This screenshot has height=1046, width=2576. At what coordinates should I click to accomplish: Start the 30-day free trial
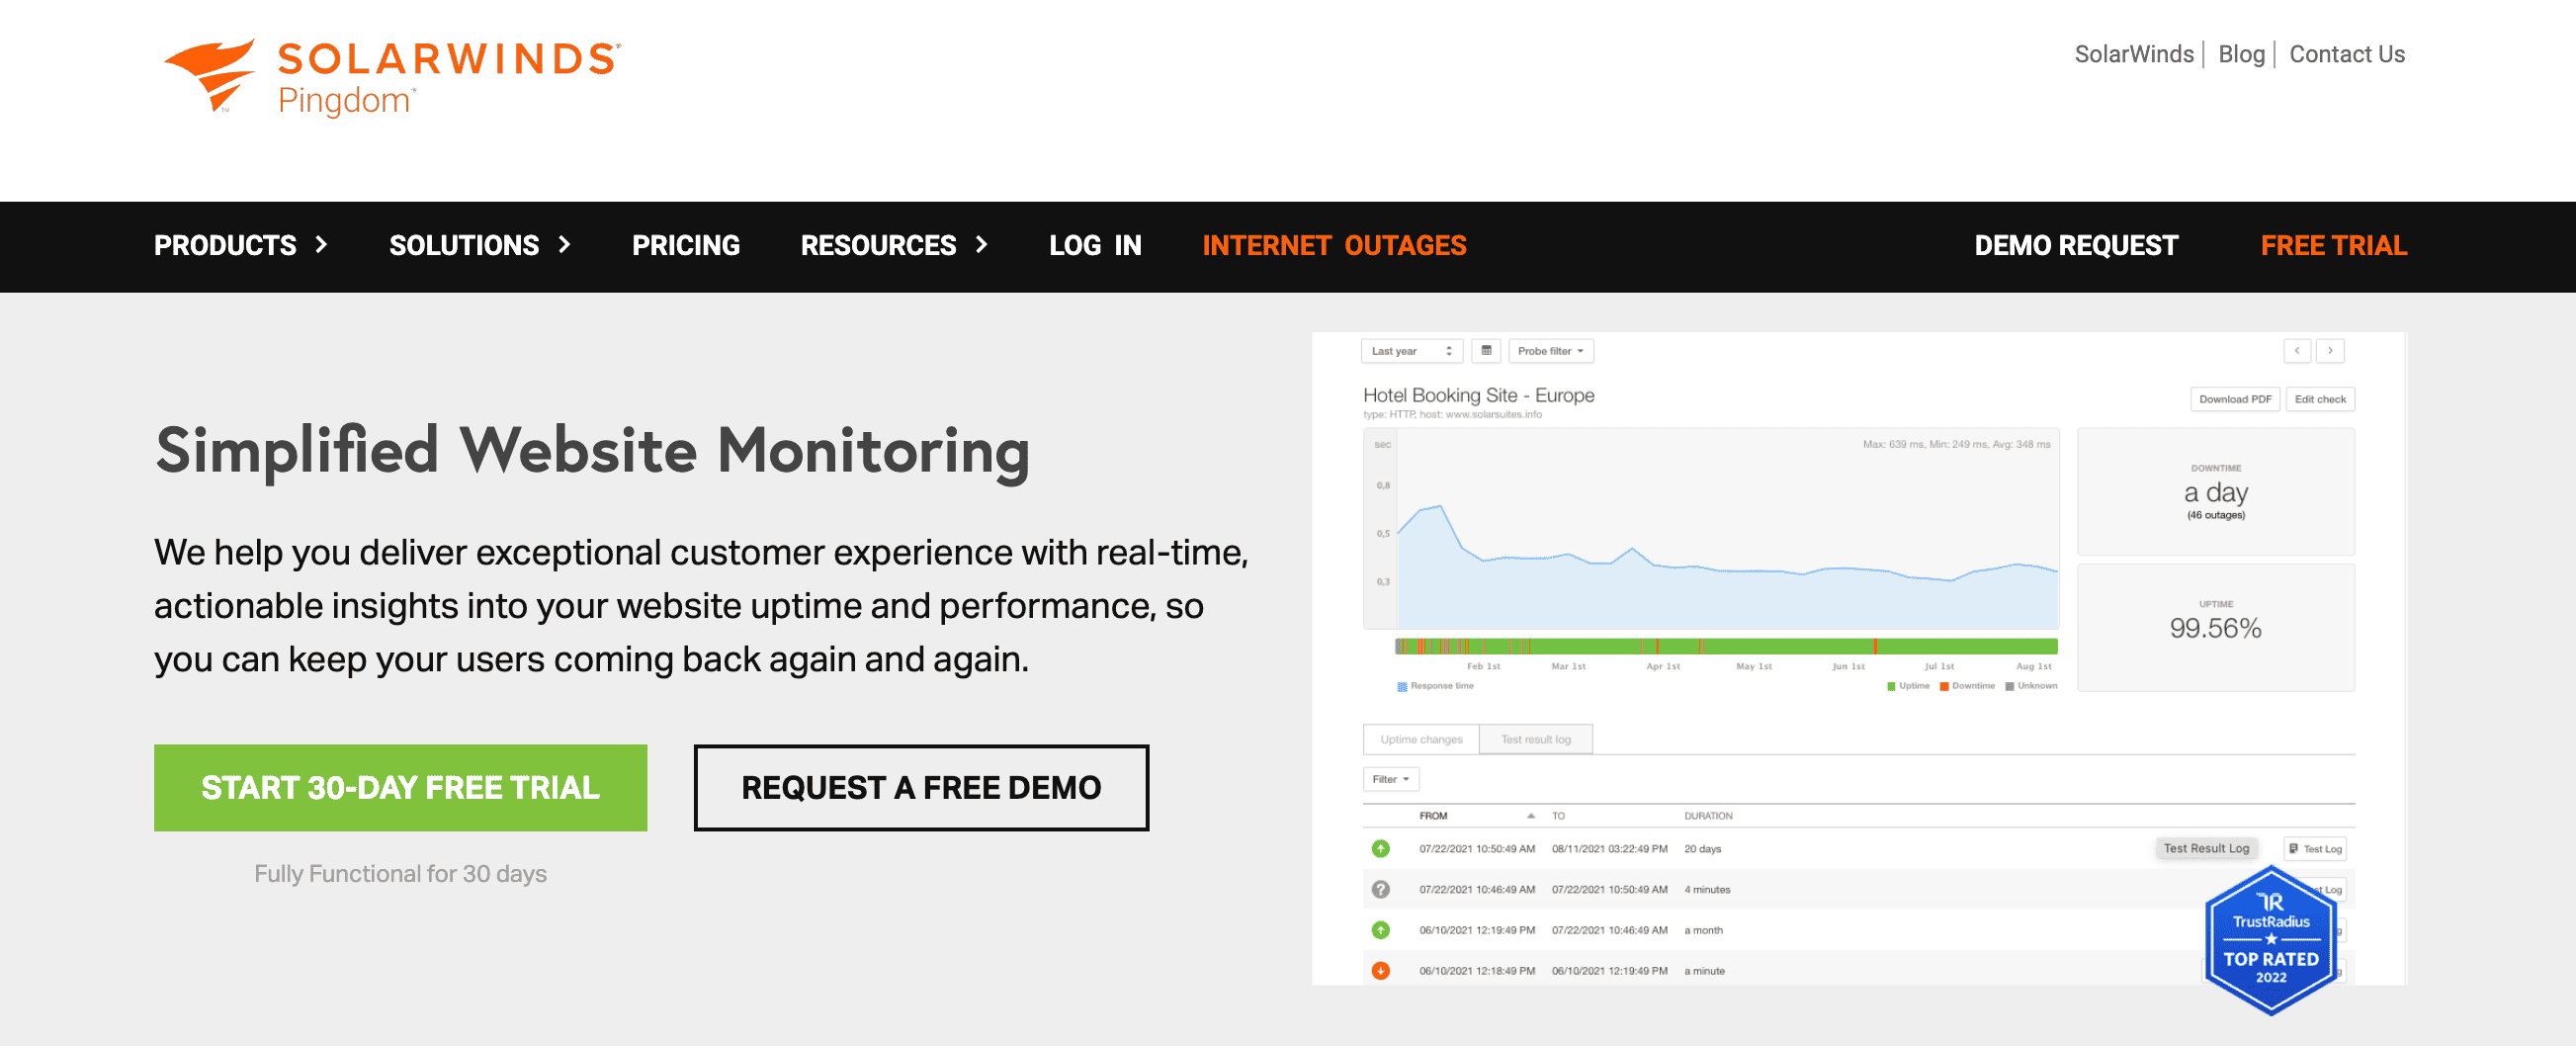point(400,788)
